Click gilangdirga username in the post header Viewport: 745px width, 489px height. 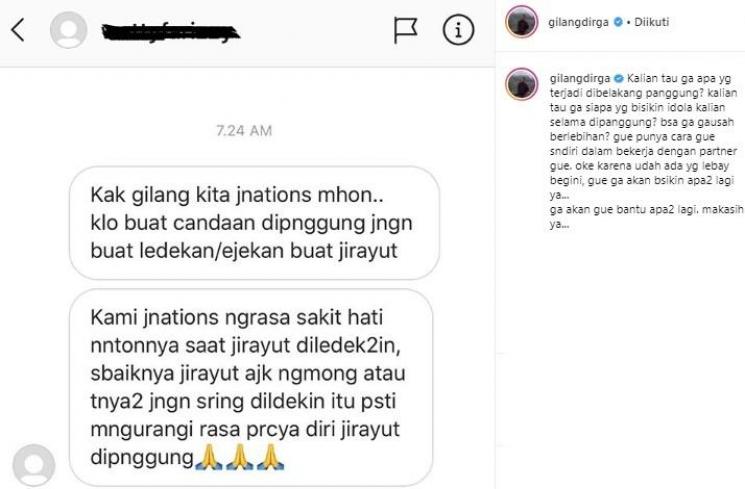[x=578, y=22]
